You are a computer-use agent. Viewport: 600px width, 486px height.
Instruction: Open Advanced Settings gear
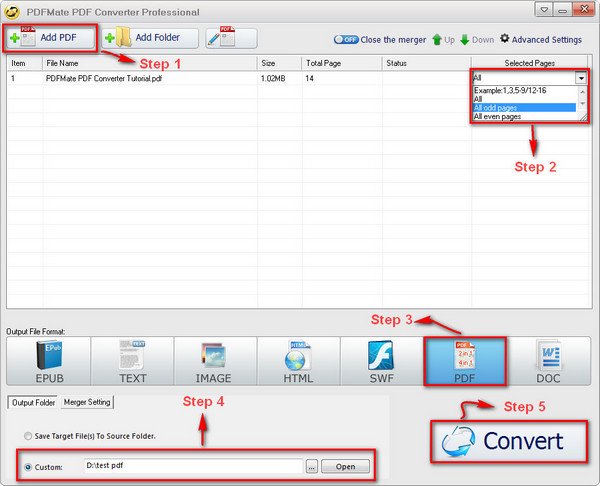pos(541,39)
